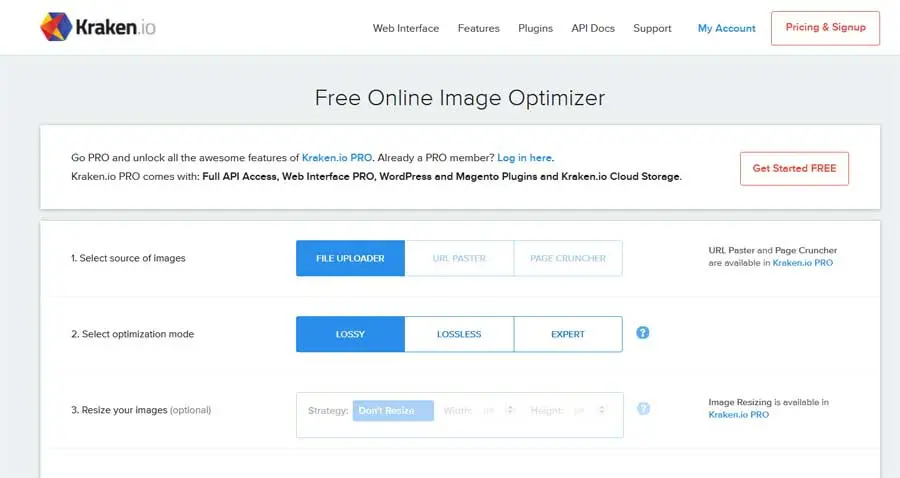Image resolution: width=900 pixels, height=478 pixels.
Task: Open Web Interface in the navigation
Action: [x=406, y=28]
